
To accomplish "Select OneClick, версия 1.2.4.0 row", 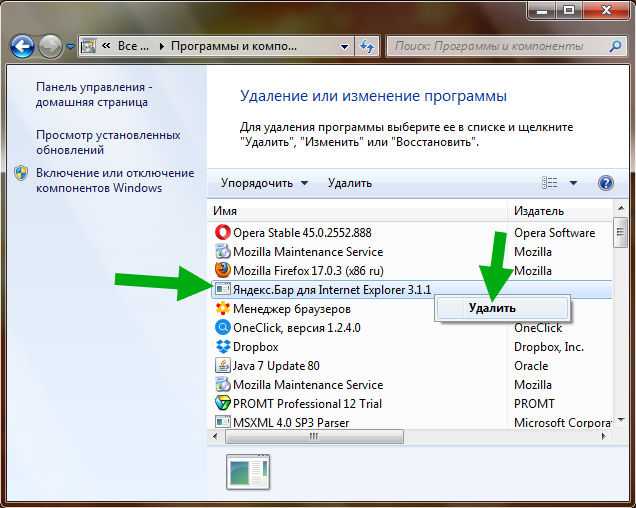I will pyautogui.click(x=410, y=327).
